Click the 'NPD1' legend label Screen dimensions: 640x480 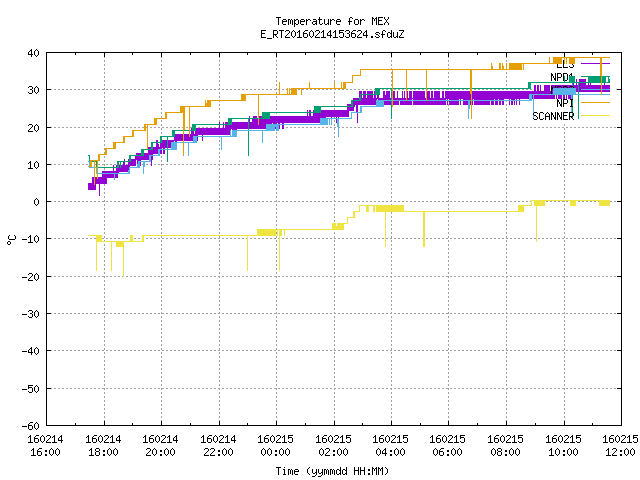[562, 77]
